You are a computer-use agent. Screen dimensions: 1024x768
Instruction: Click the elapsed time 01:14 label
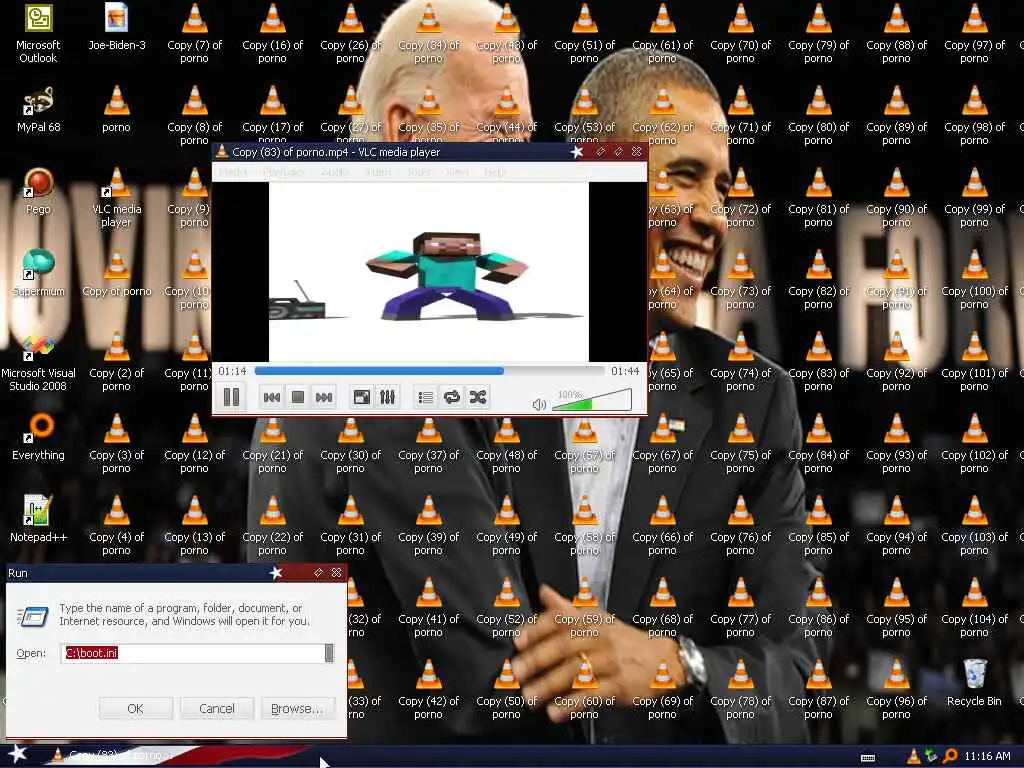232,371
